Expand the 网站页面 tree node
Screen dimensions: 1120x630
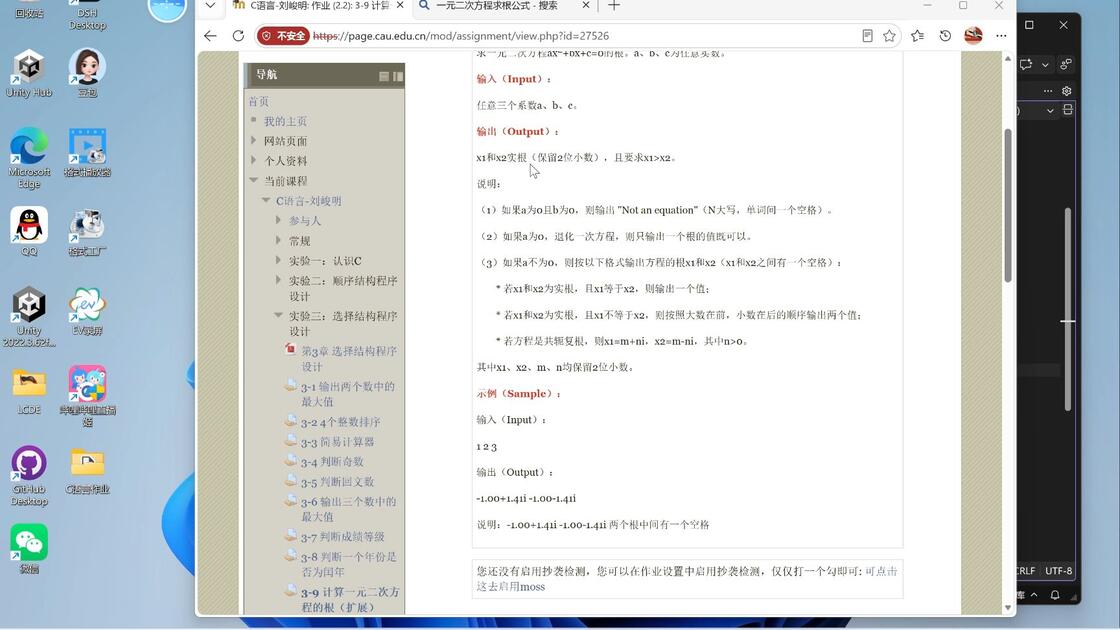click(254, 141)
